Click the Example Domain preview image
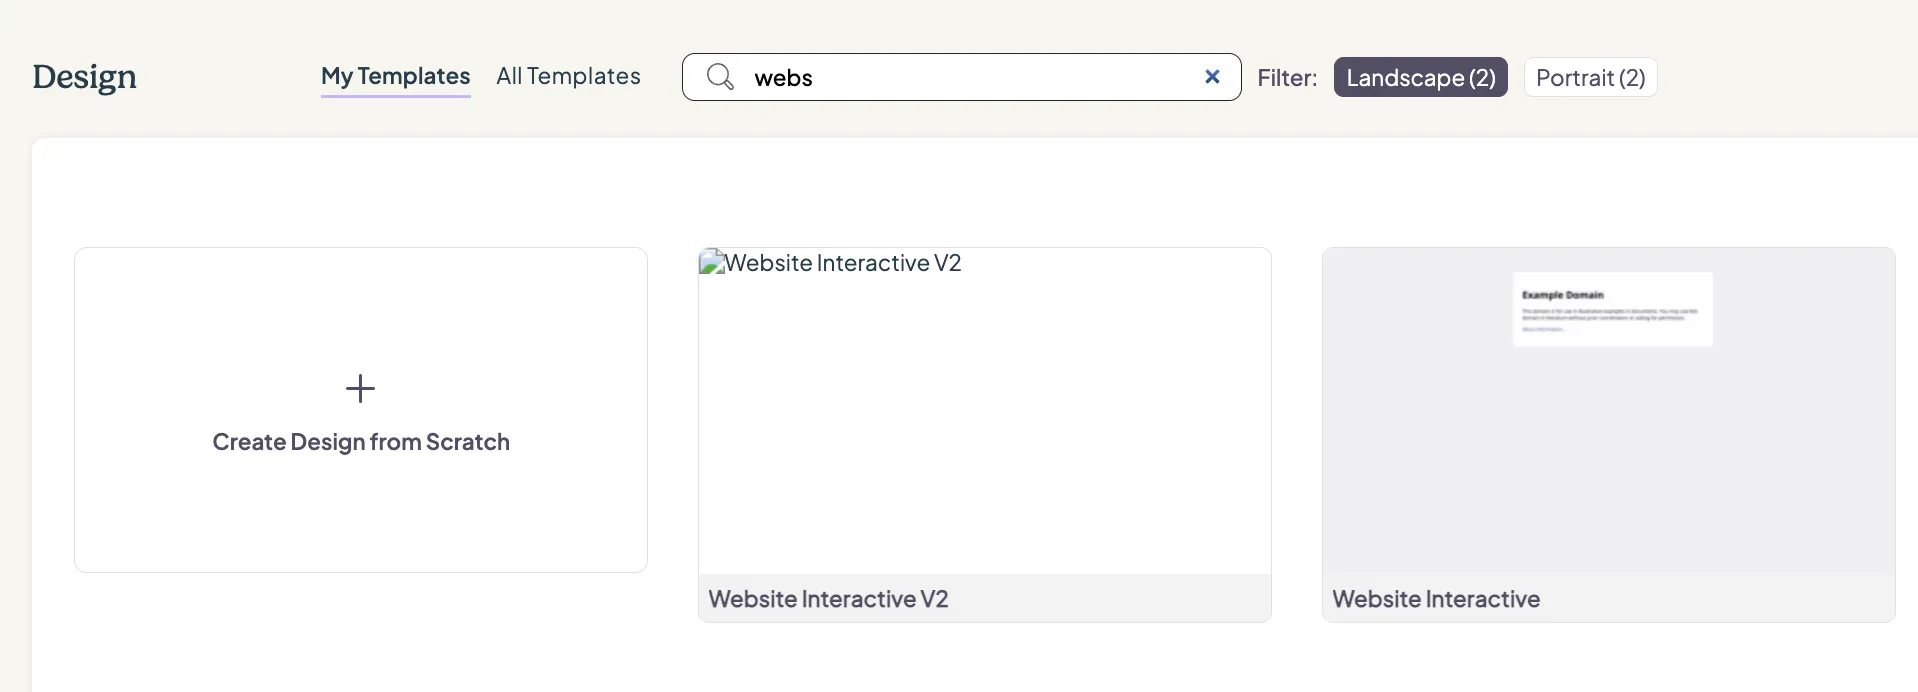This screenshot has width=1918, height=692. (1613, 309)
